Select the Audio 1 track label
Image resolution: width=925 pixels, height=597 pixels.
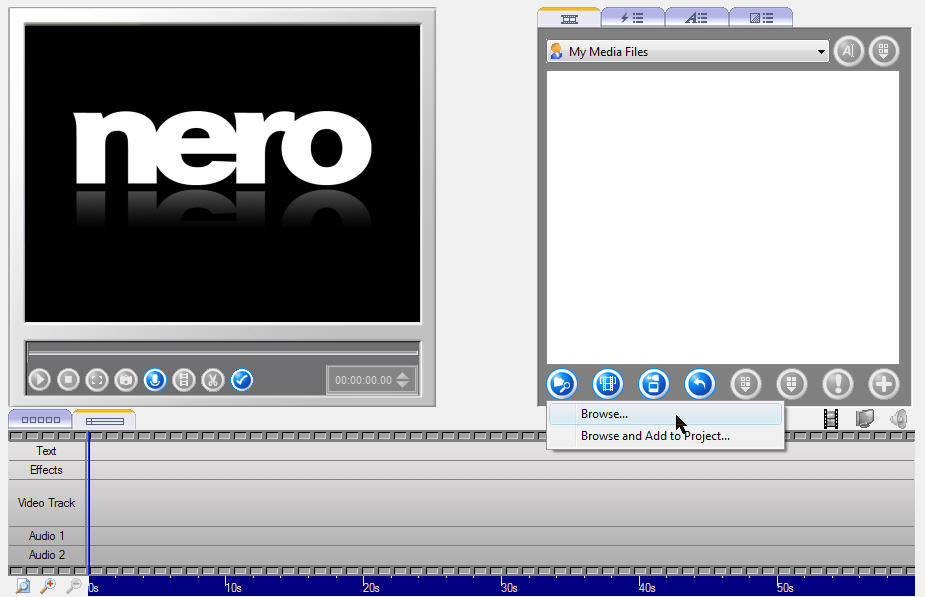47,536
